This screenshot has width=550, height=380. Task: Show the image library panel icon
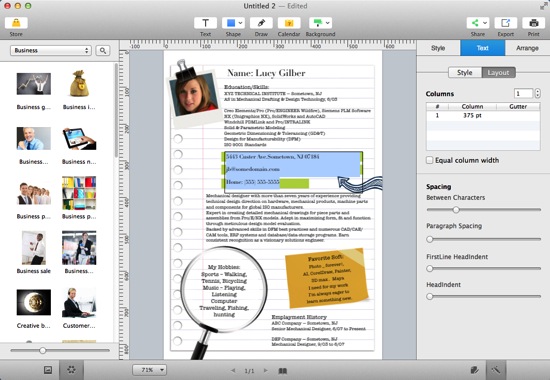tap(48, 369)
